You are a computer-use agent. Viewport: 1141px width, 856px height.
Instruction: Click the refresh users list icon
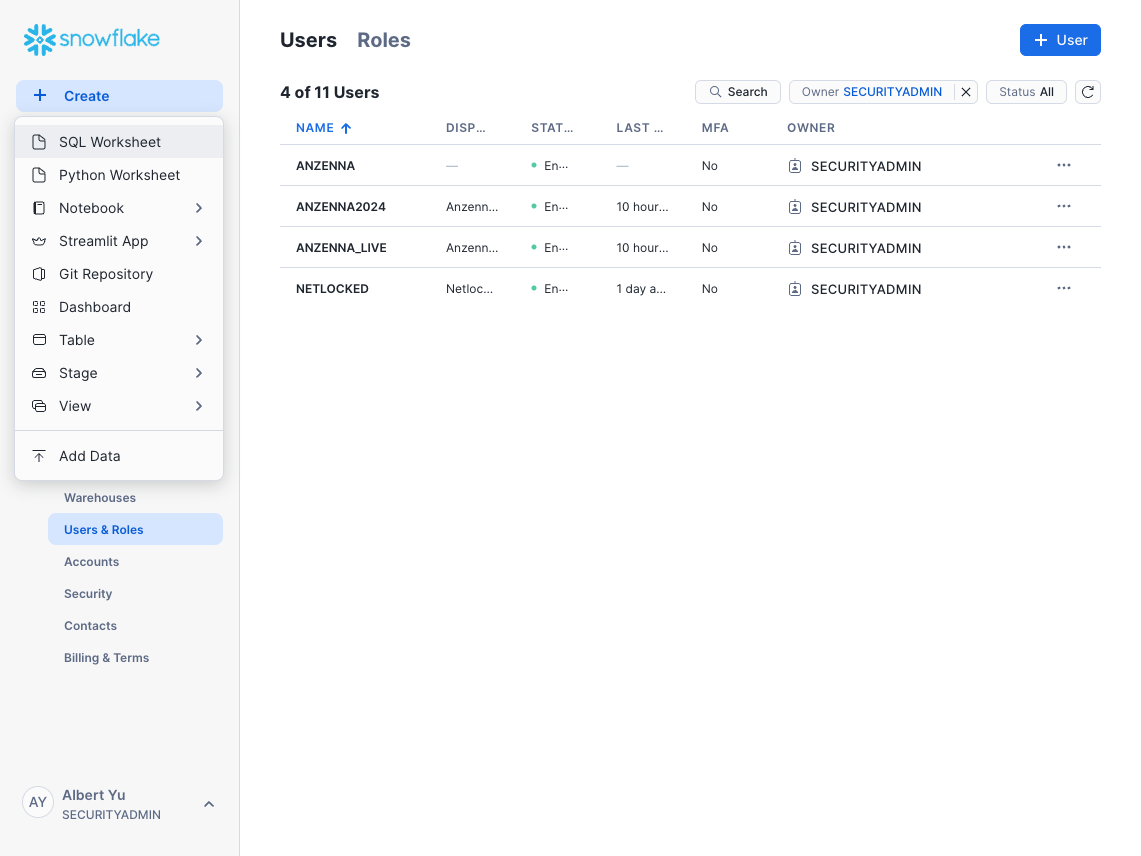(x=1088, y=92)
